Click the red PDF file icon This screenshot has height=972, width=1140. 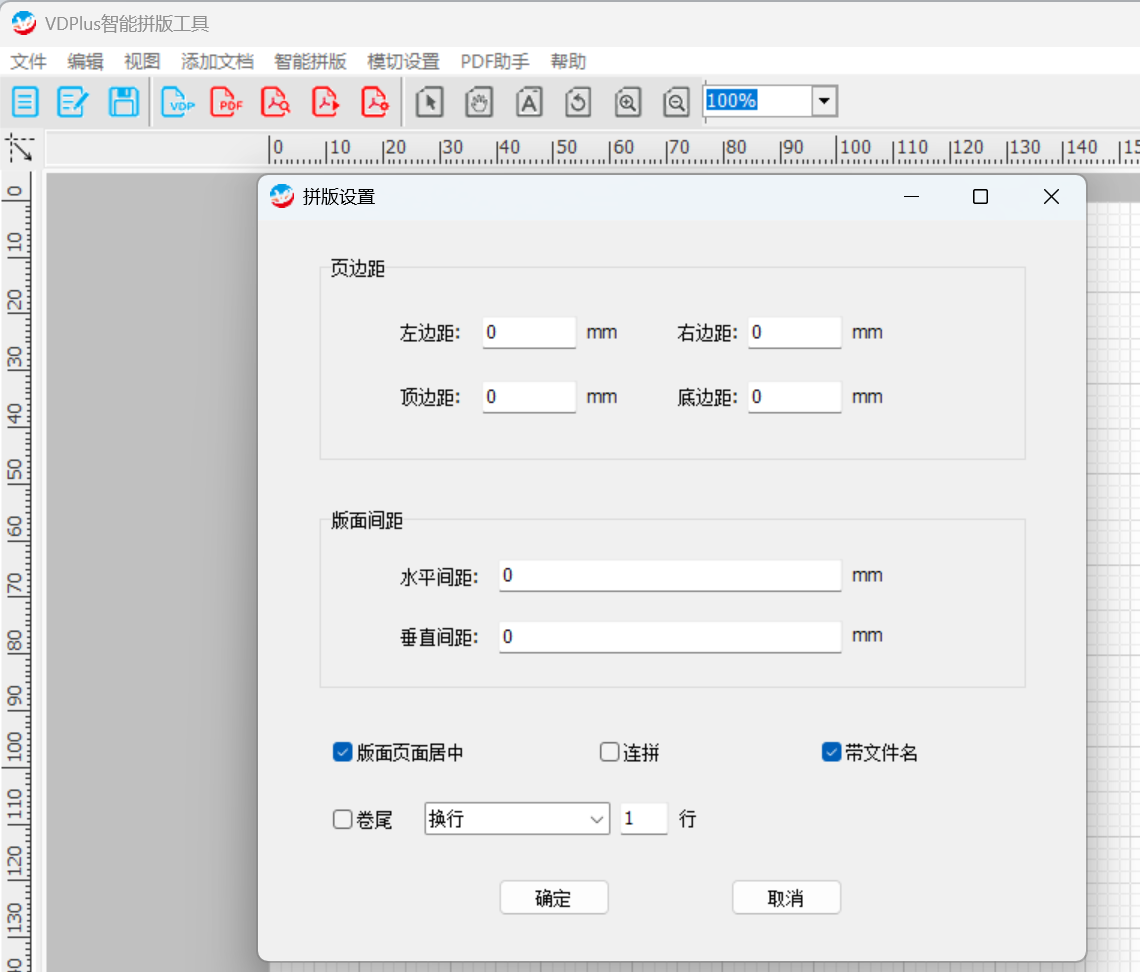pos(226,102)
